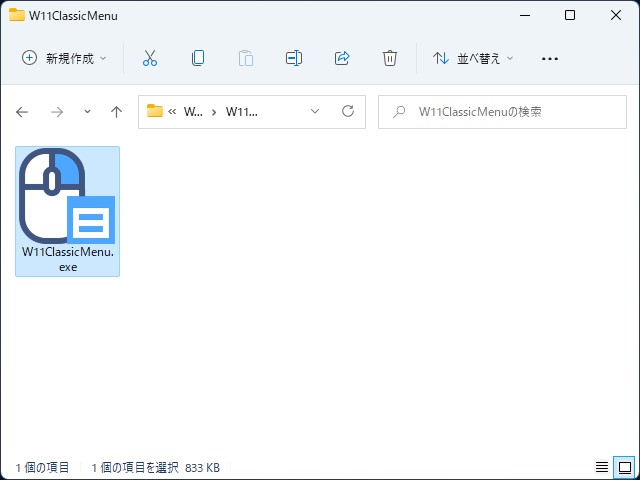Click the W11... breadcrumb in address bar

click(x=242, y=112)
